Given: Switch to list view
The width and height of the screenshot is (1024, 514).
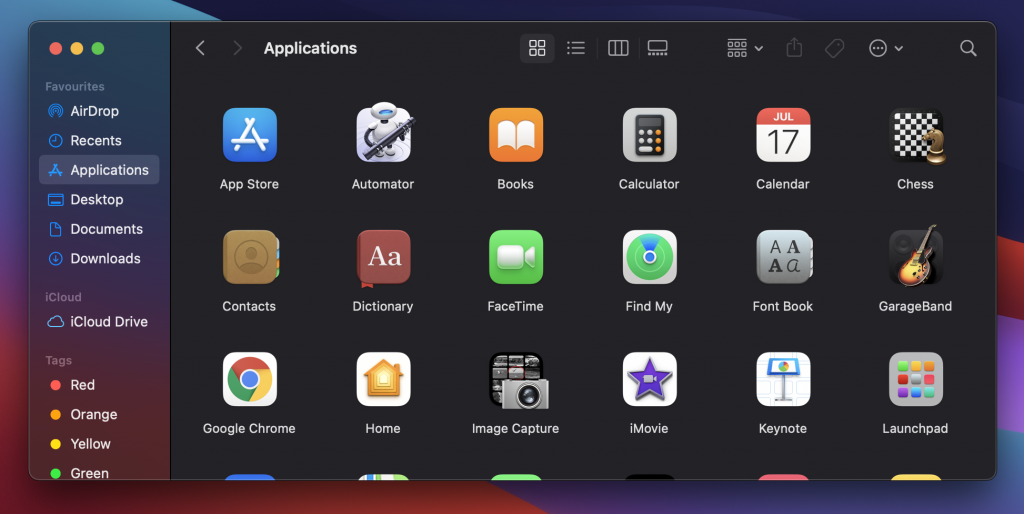Looking at the screenshot, I should tap(576, 48).
